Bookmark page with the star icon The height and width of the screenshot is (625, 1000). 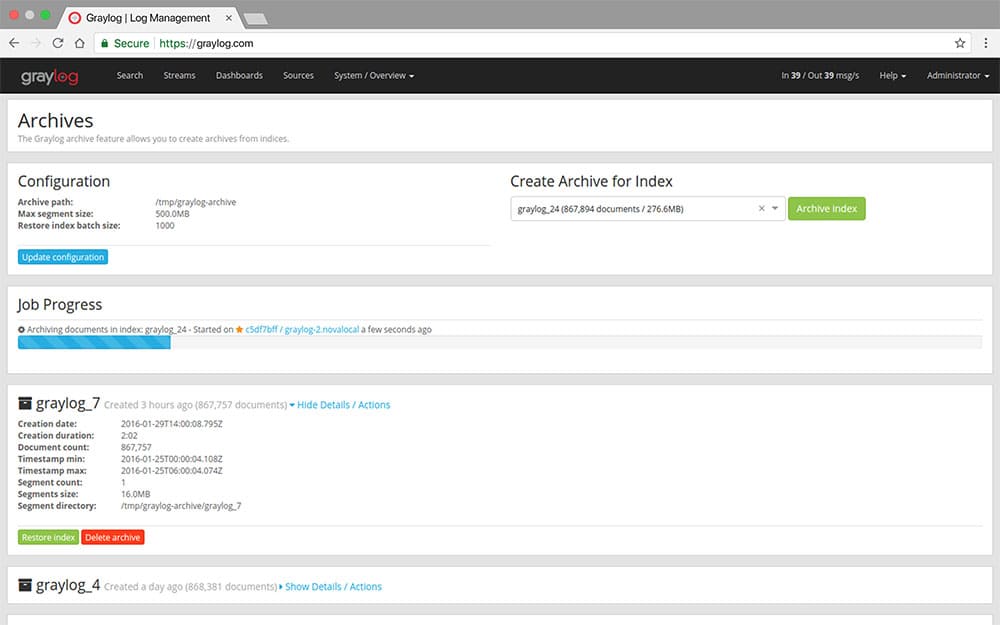click(x=959, y=43)
